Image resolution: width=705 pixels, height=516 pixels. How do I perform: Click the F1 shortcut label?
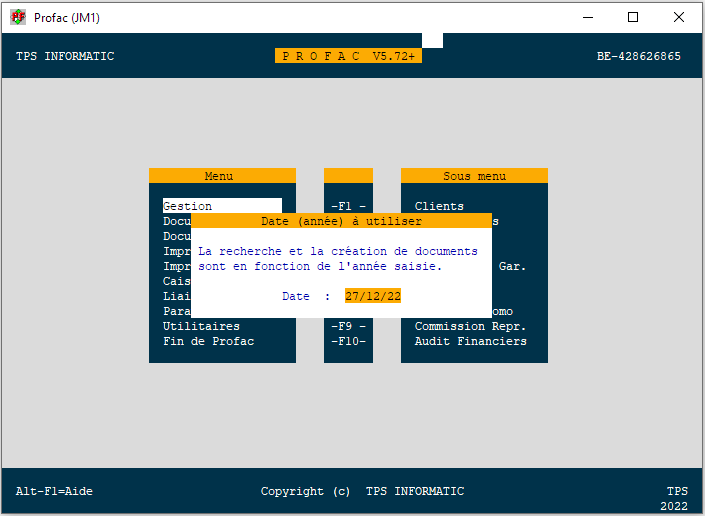point(348,206)
